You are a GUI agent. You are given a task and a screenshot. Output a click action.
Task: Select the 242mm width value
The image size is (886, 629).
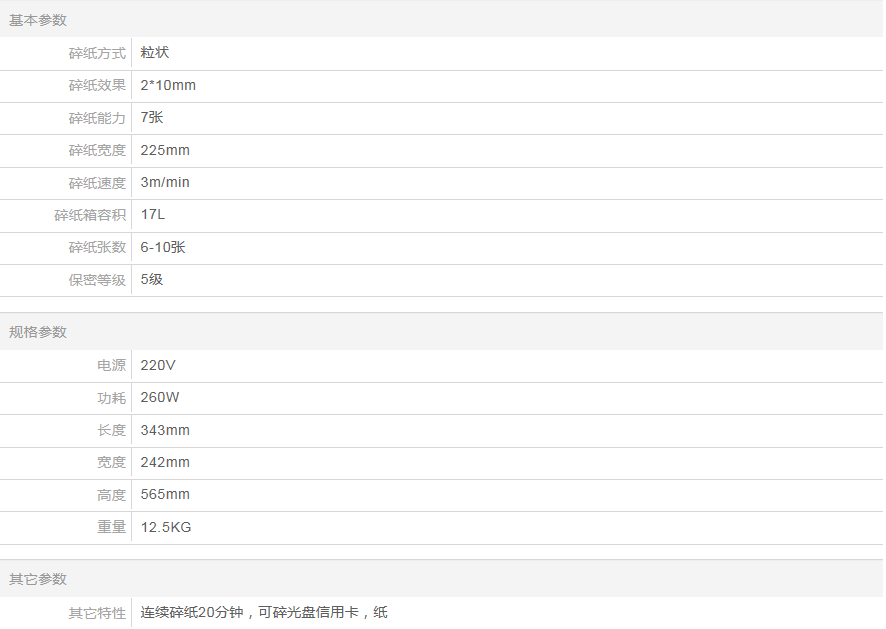click(165, 463)
